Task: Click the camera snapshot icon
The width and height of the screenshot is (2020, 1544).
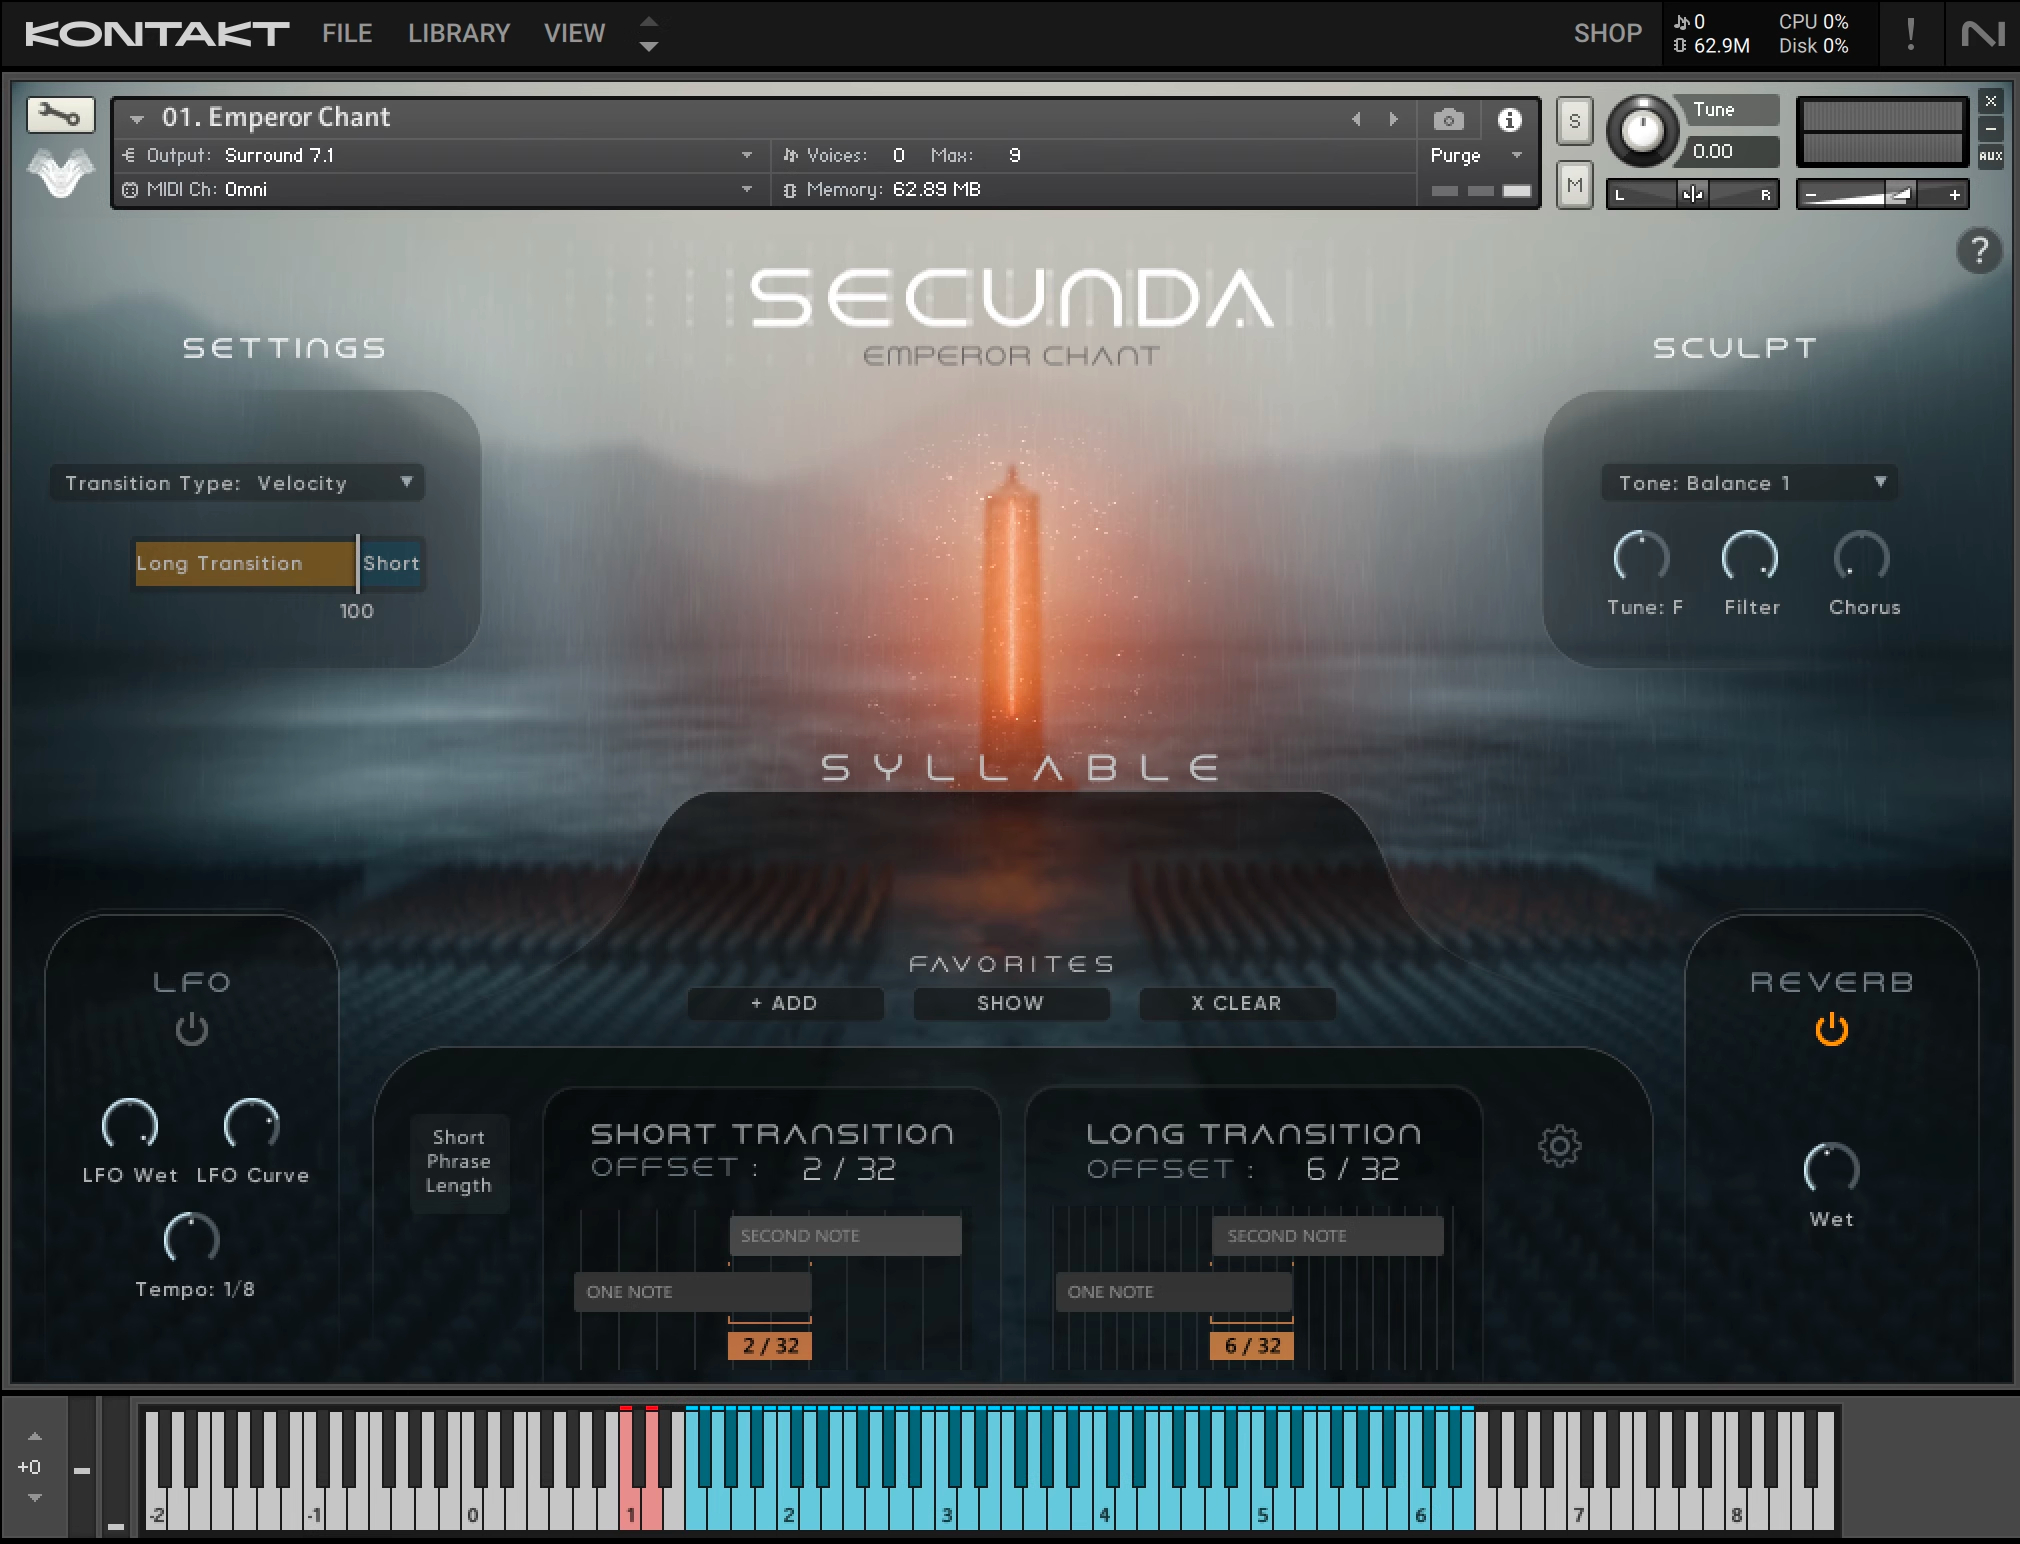Action: coord(1448,120)
